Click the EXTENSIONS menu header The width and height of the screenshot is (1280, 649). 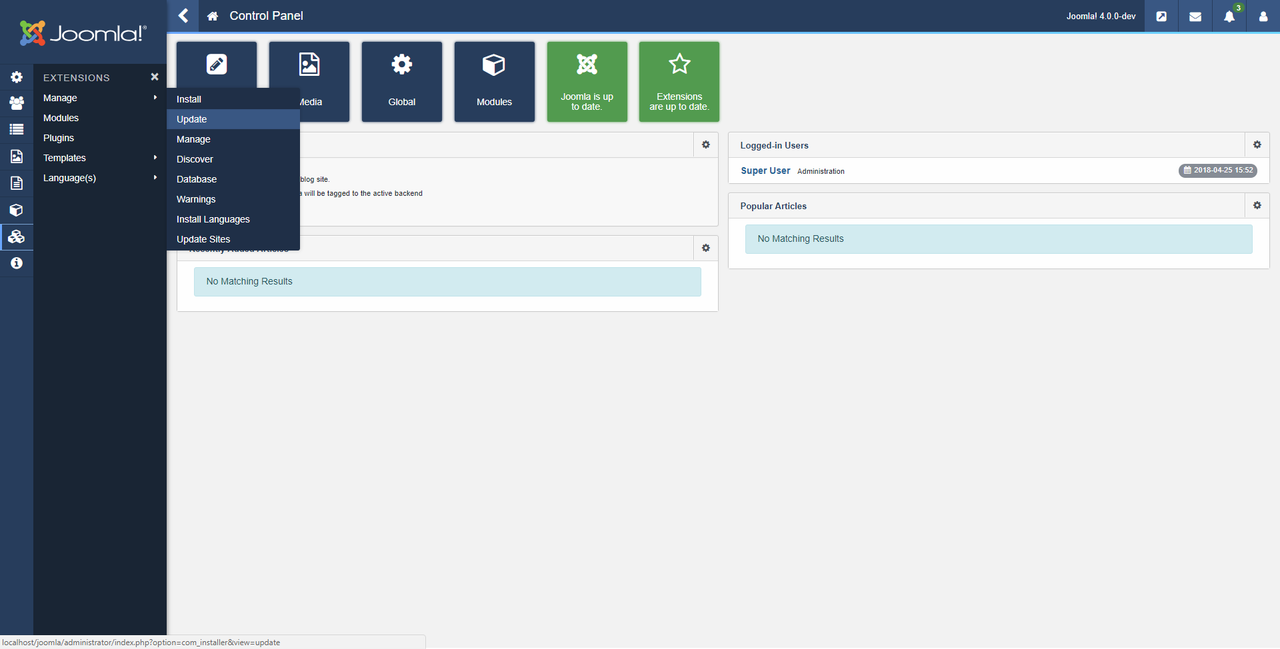tap(77, 78)
